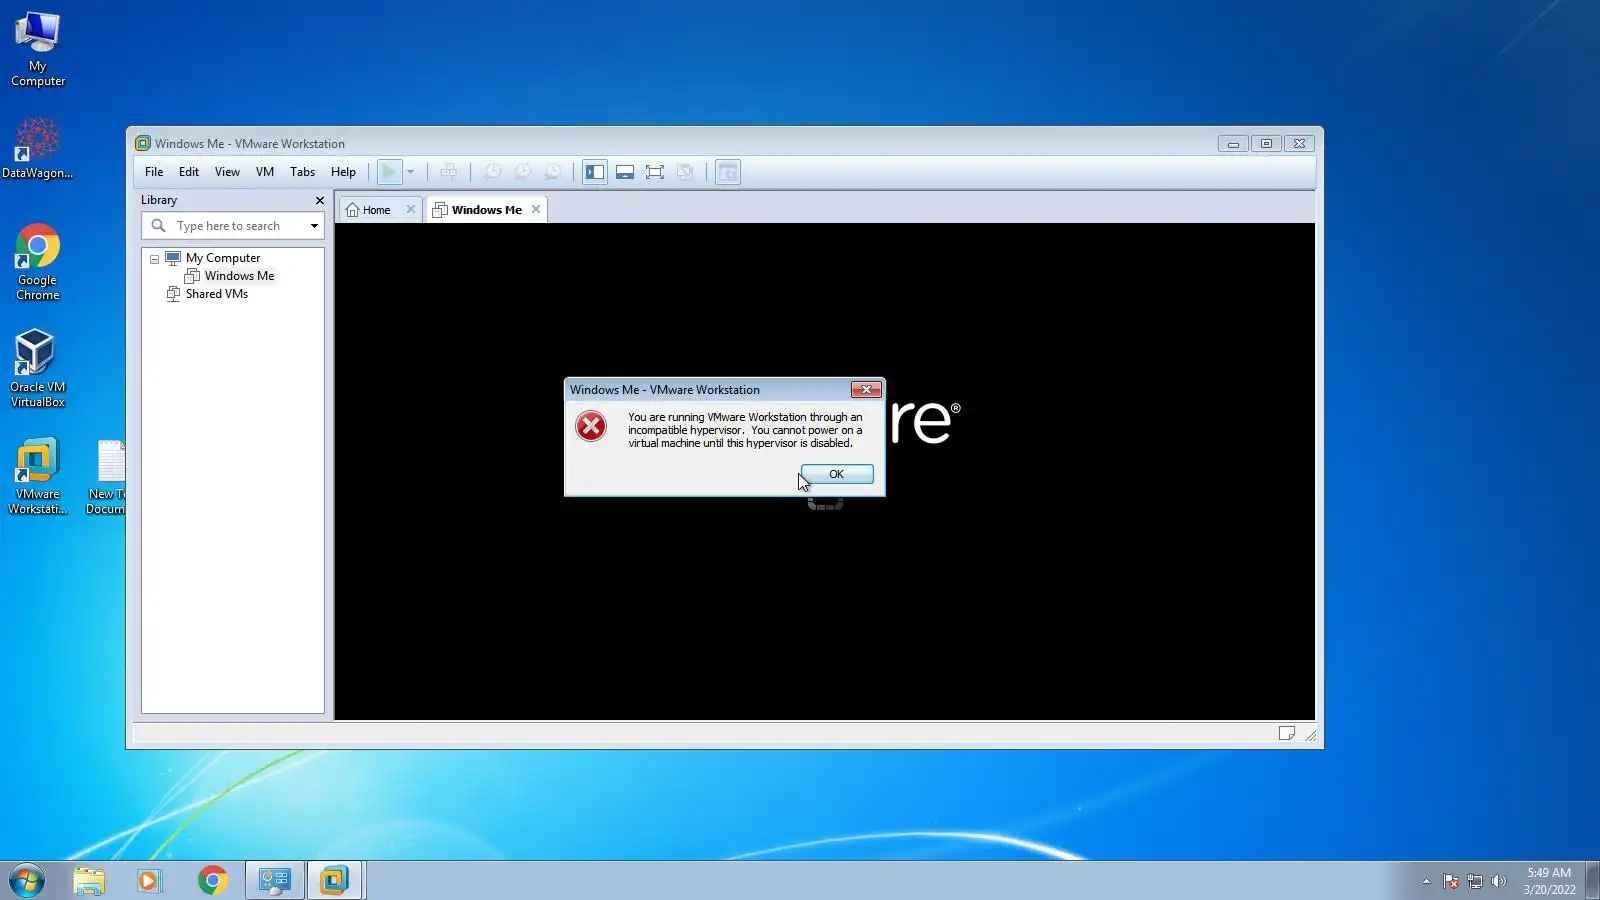The image size is (1600, 900).
Task: Open the Action Center flag icon
Action: 1451,881
